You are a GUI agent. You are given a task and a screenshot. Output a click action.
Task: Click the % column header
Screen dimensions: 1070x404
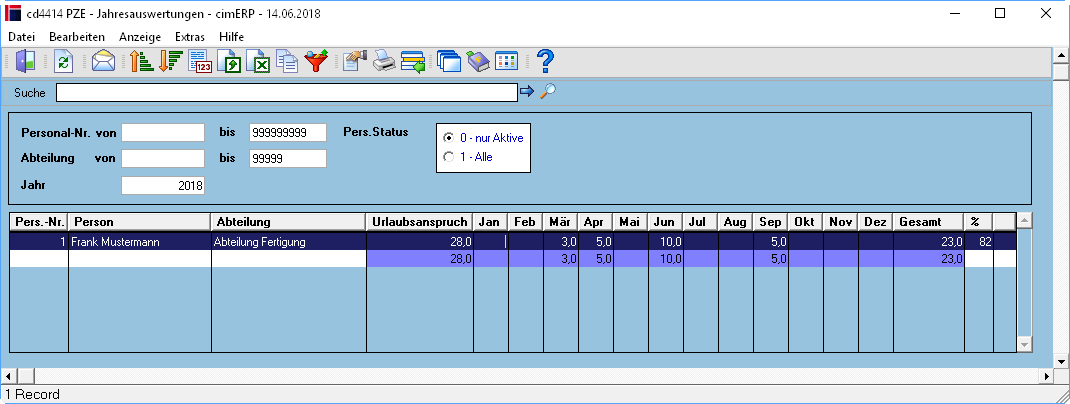tap(979, 222)
